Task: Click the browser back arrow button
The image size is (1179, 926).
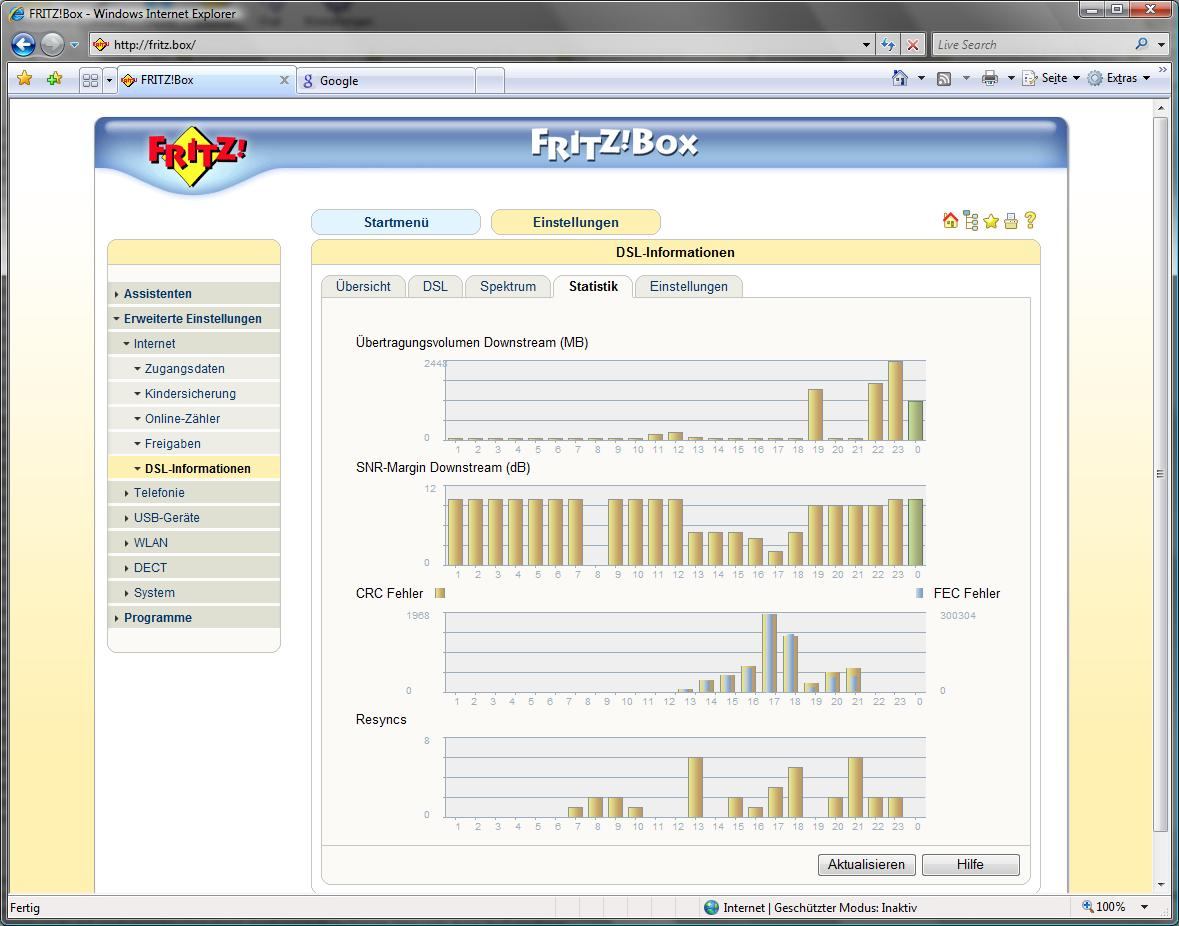Action: (23, 44)
